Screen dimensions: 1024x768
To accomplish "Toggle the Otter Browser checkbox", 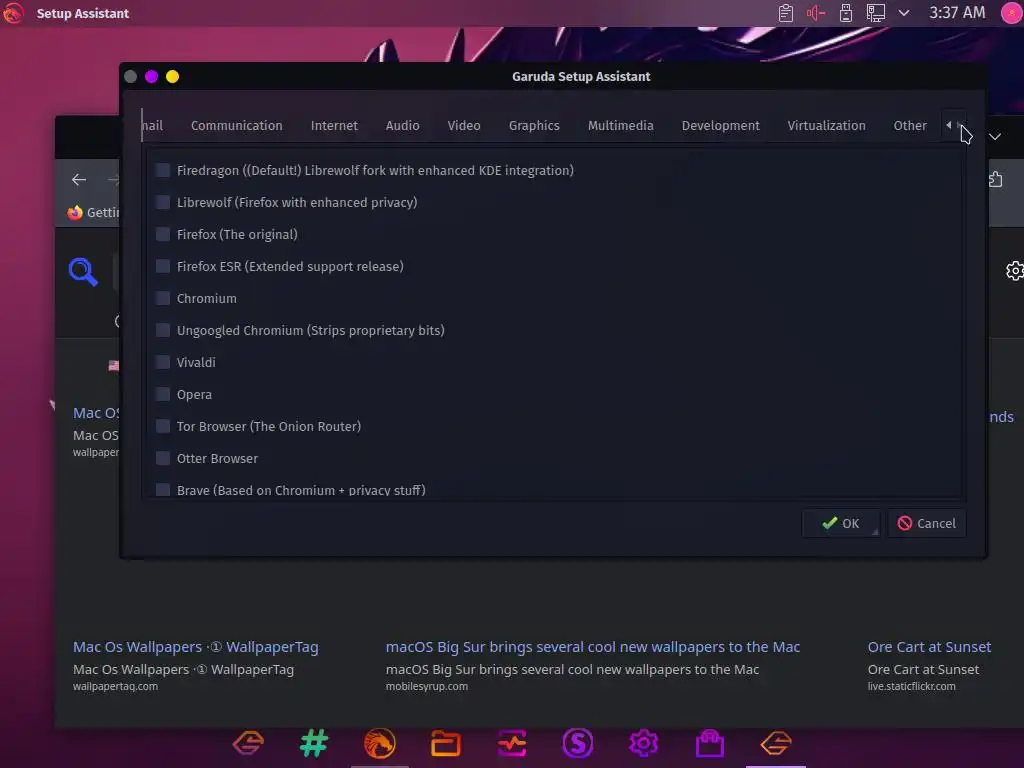I will [x=163, y=458].
